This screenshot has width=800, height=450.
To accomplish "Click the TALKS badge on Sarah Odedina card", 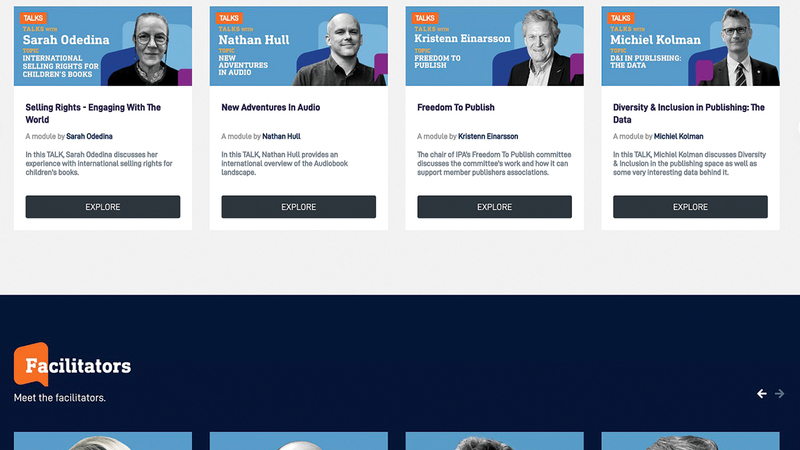I will [x=33, y=18].
